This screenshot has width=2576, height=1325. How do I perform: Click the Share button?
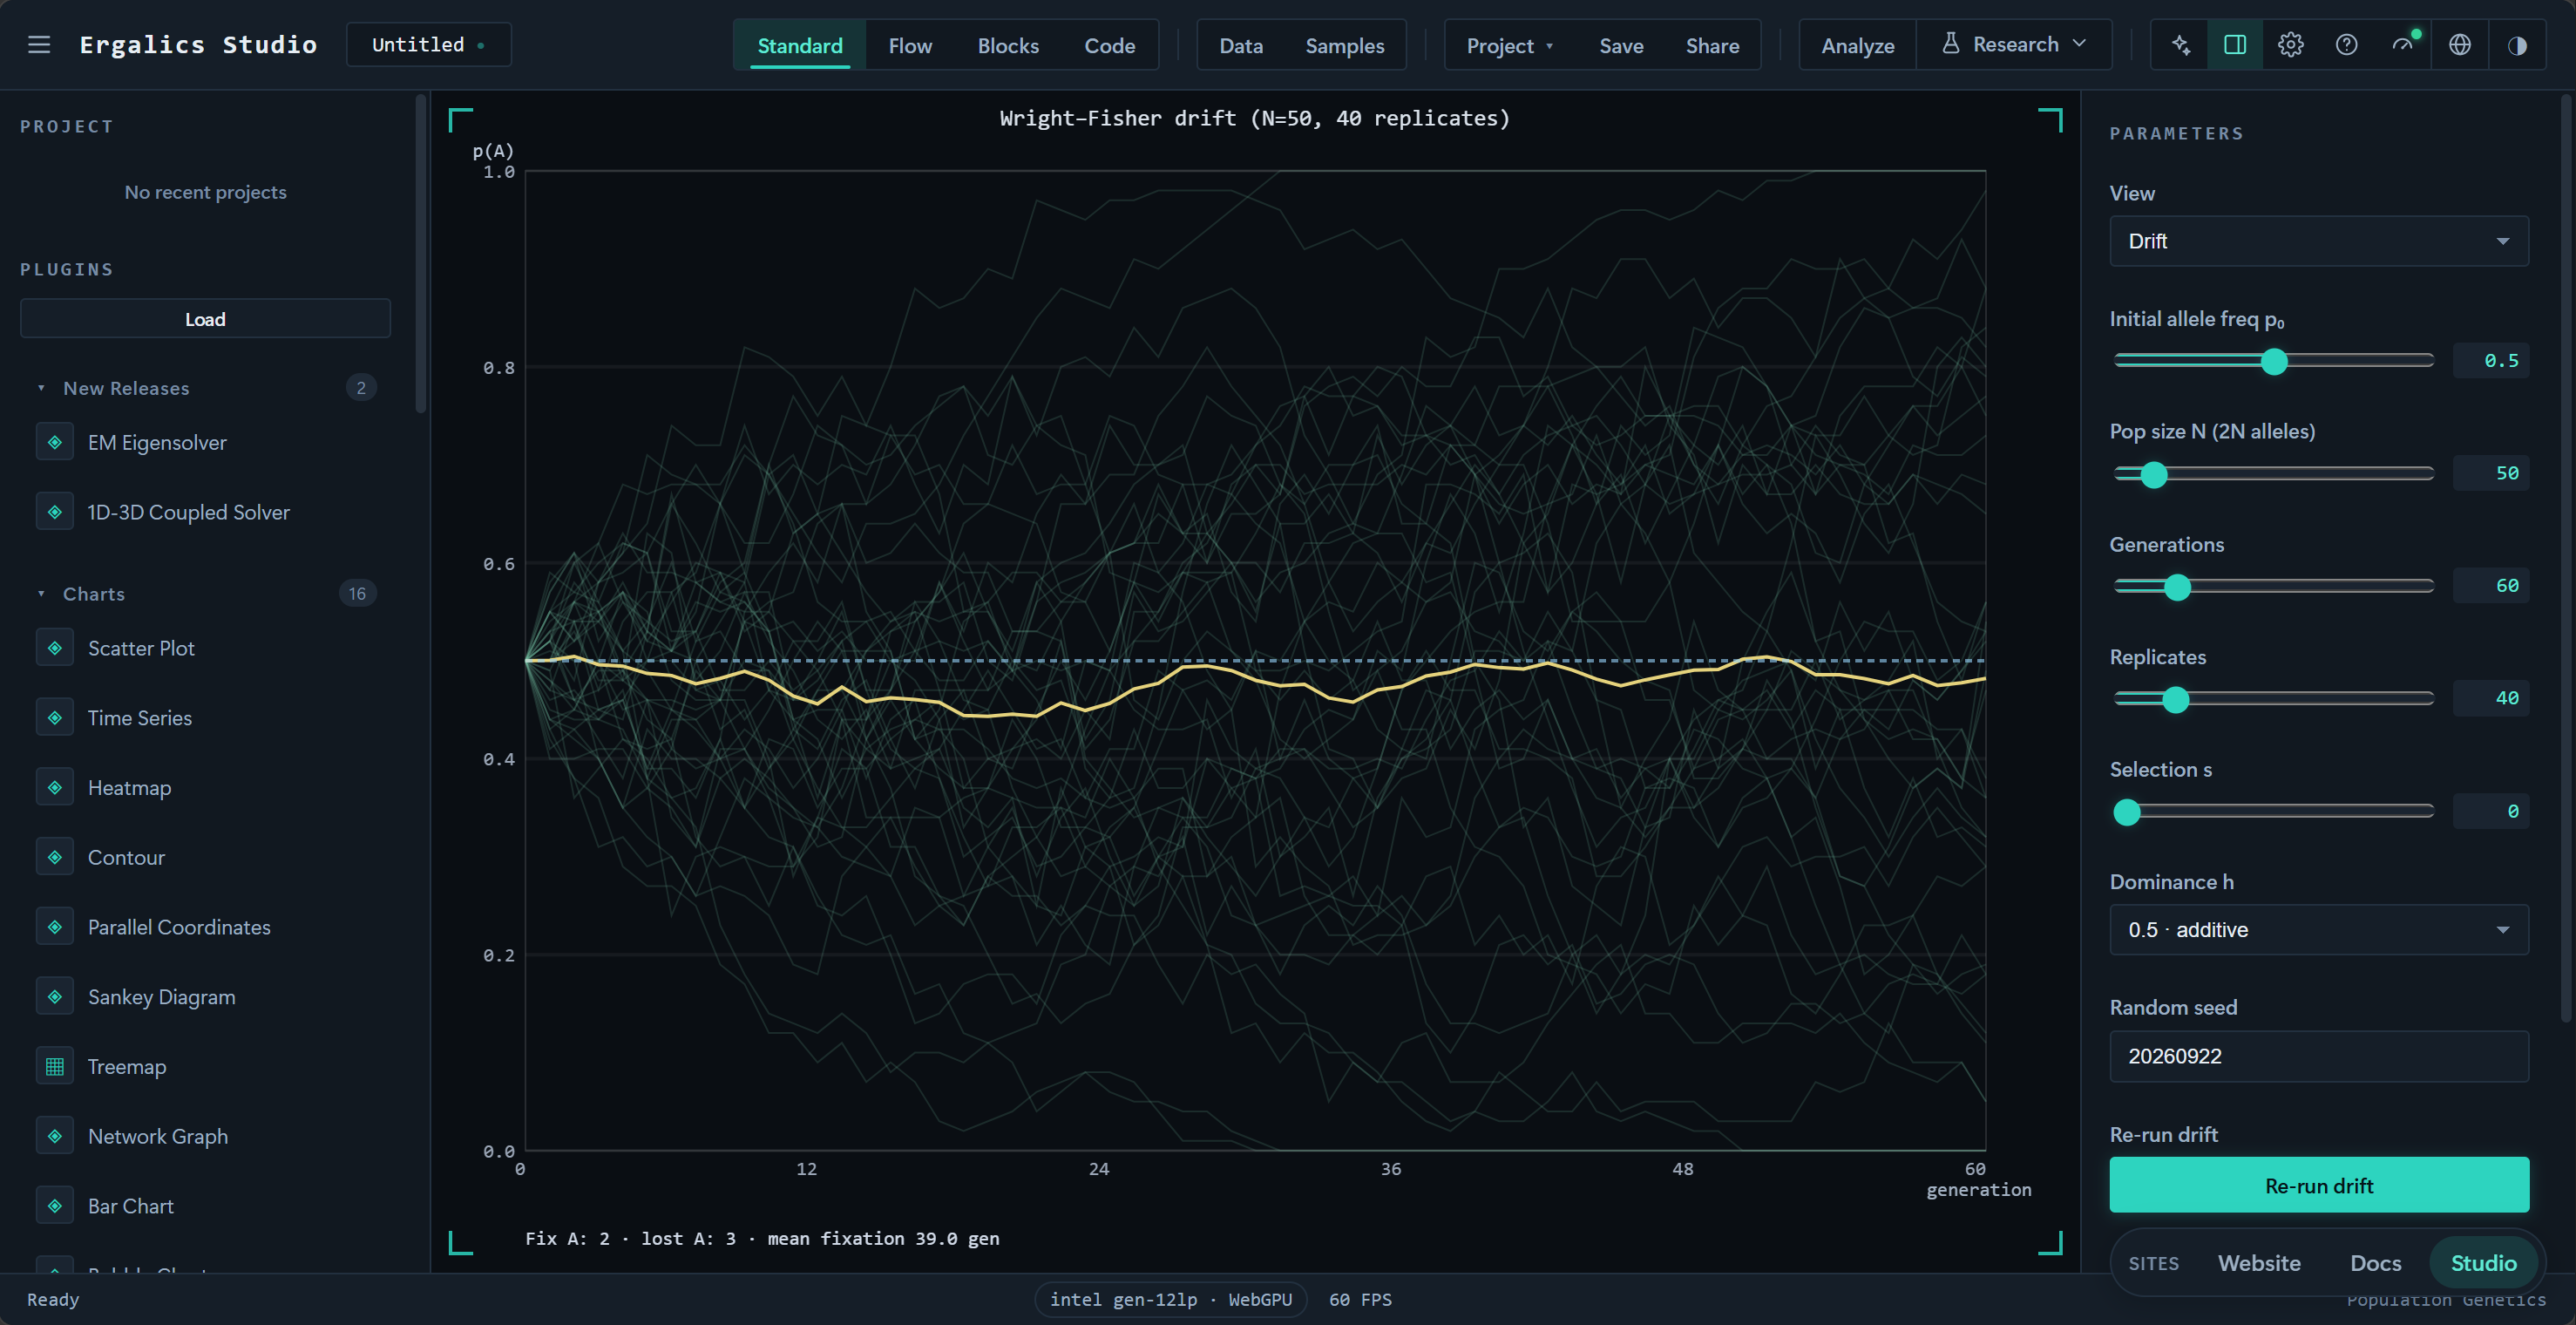click(1712, 46)
